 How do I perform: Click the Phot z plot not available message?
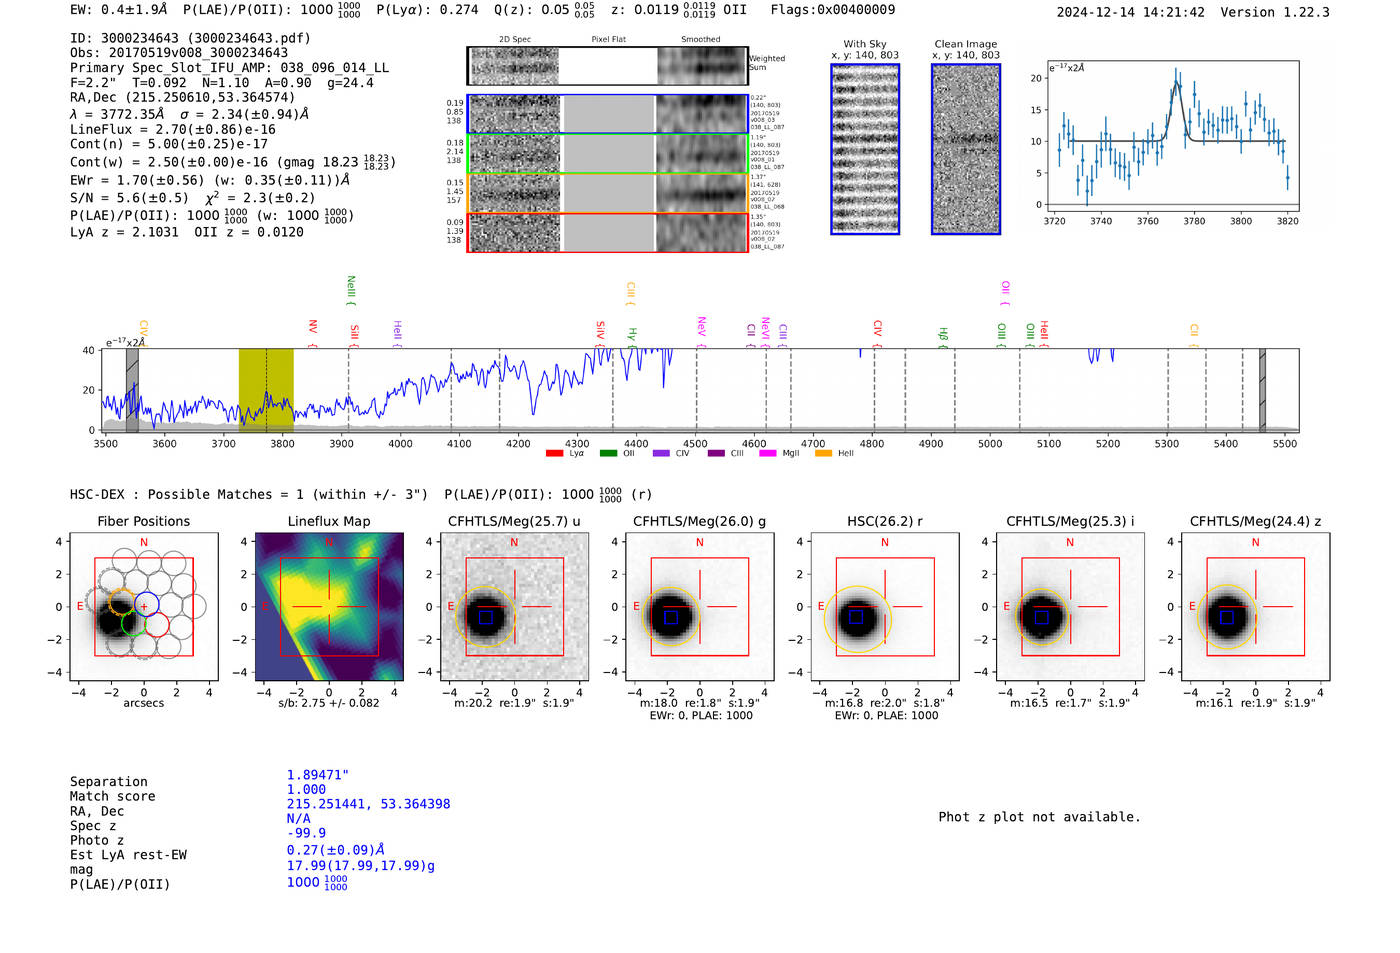[1039, 817]
